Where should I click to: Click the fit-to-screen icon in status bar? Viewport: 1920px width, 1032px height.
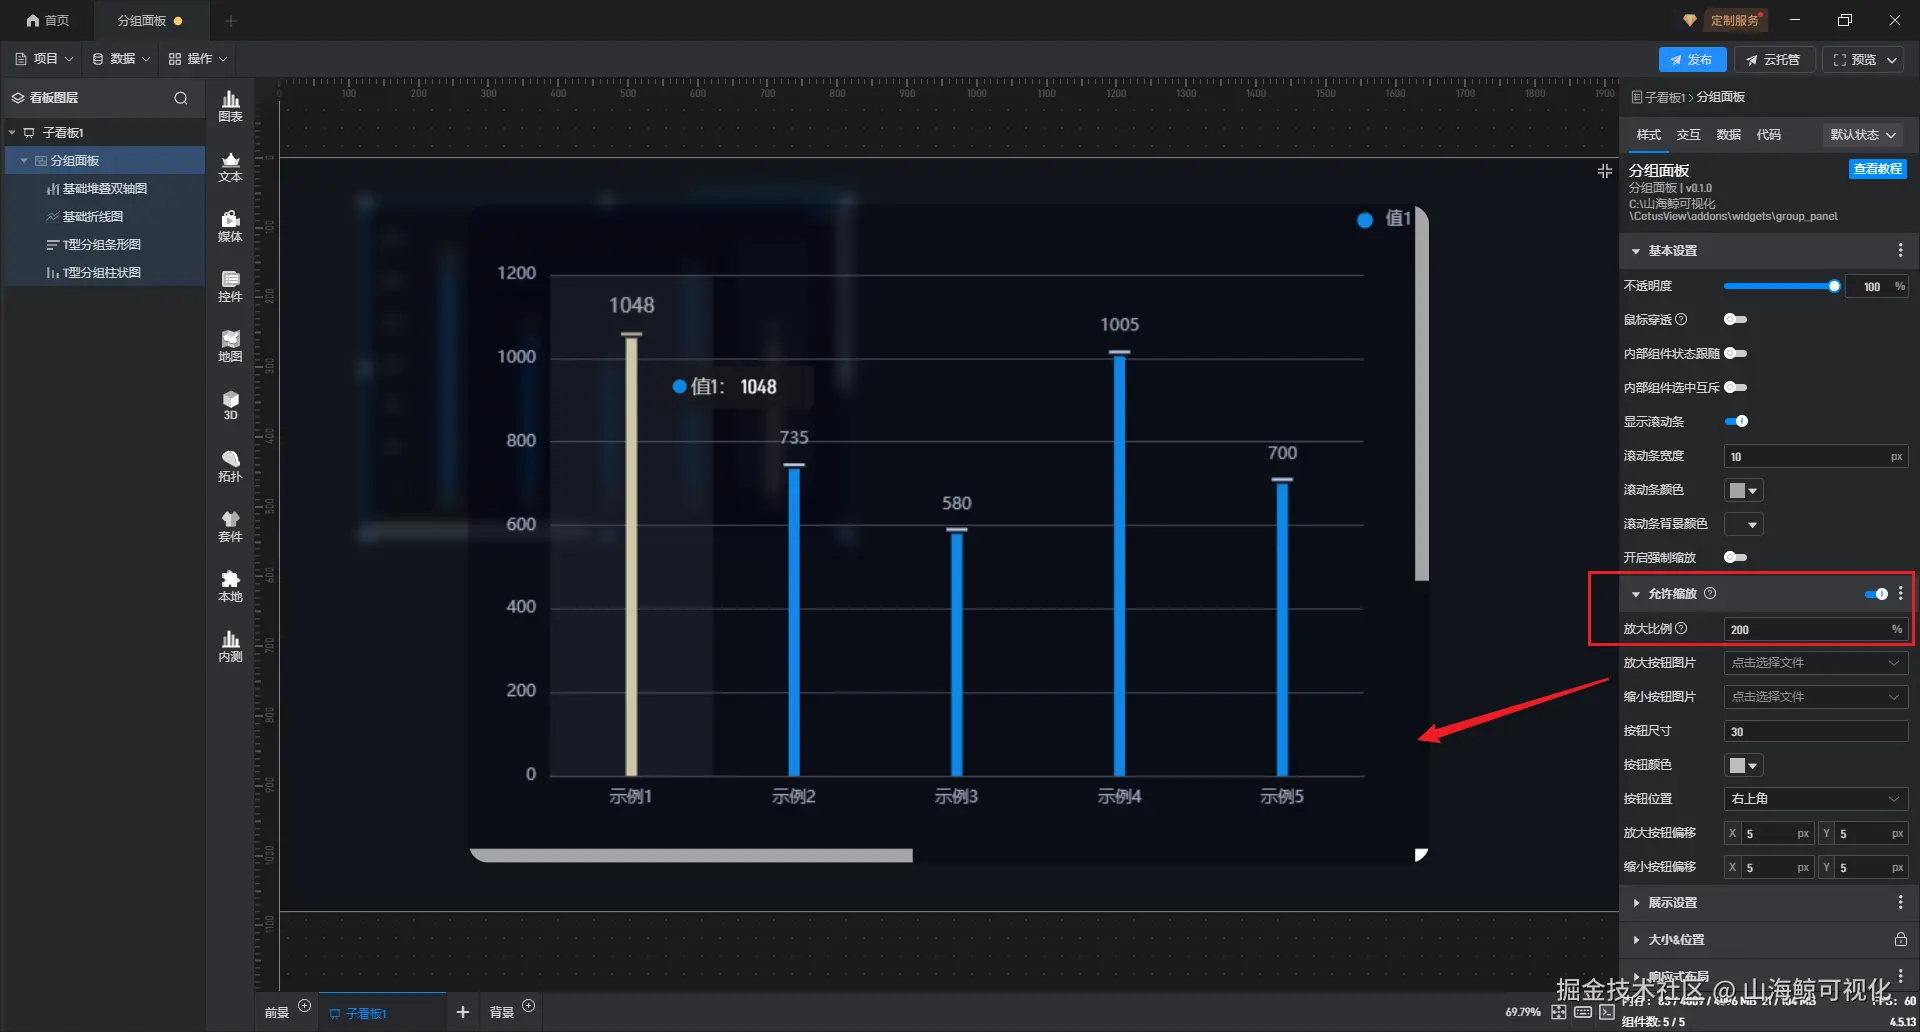click(x=1559, y=1012)
